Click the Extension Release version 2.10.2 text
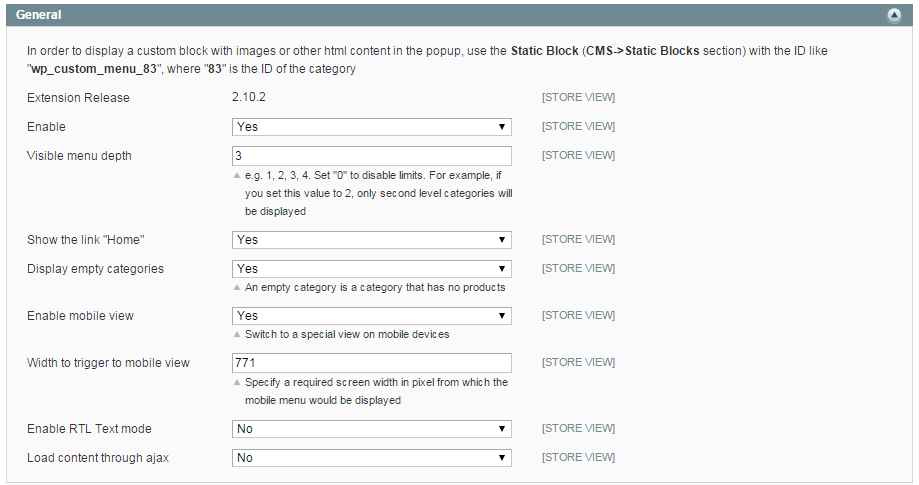919x485 pixels. pos(249,97)
